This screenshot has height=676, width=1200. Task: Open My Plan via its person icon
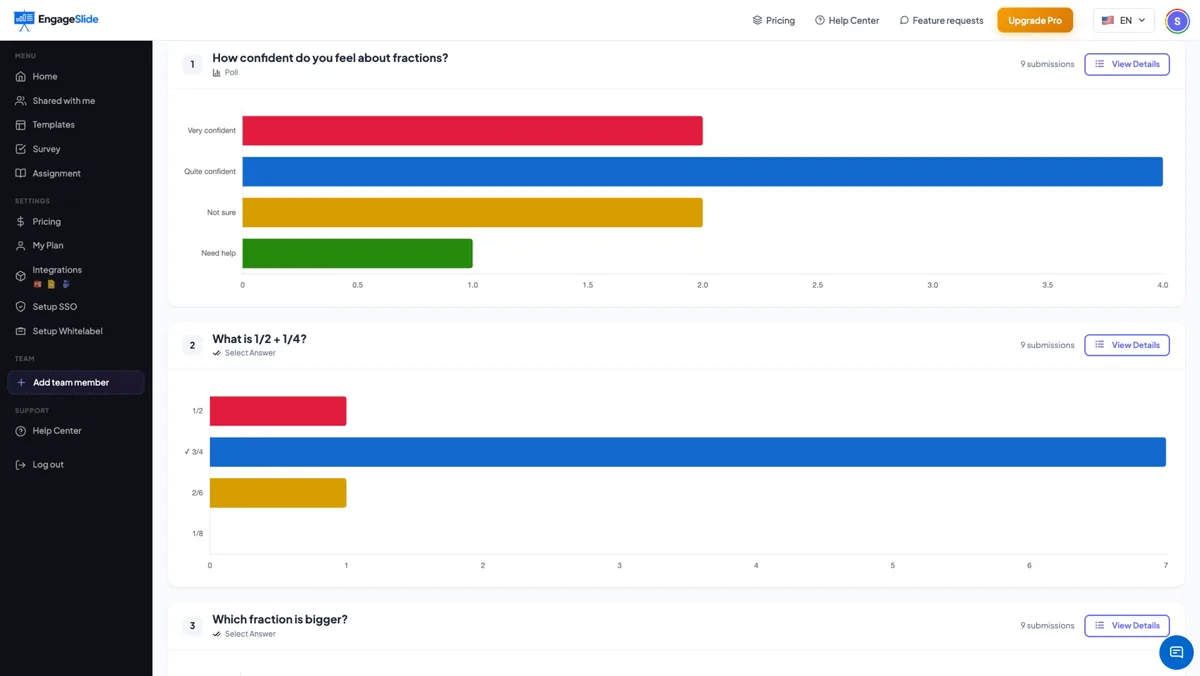[21, 246]
